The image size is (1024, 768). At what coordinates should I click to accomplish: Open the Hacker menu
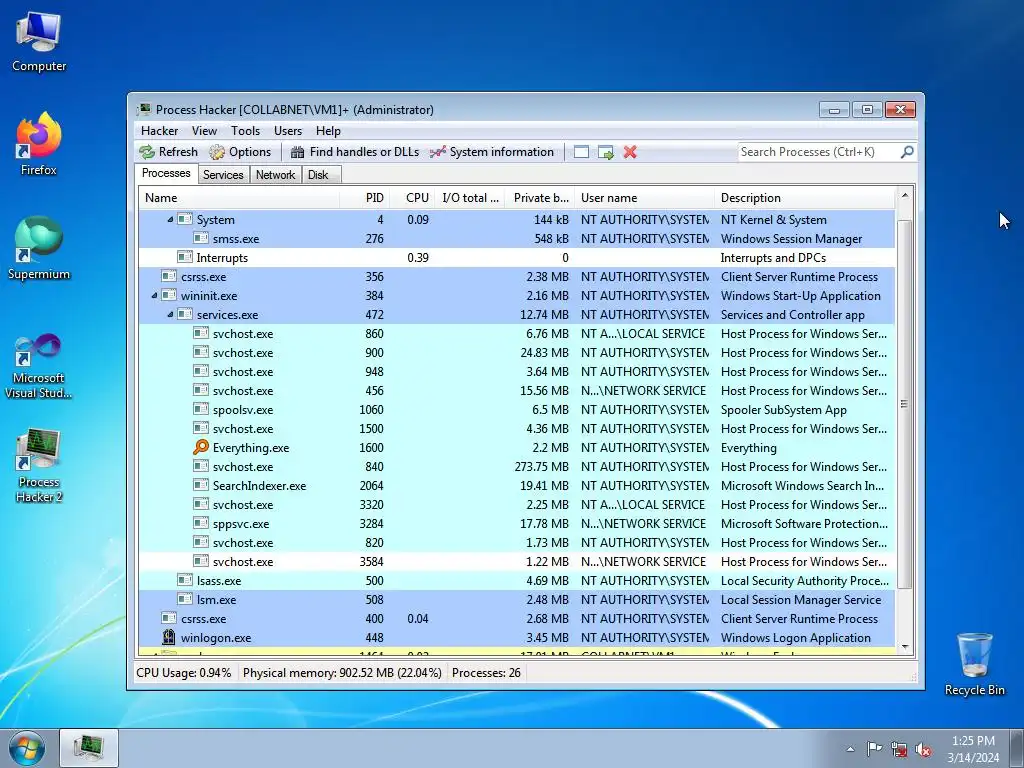[159, 131]
